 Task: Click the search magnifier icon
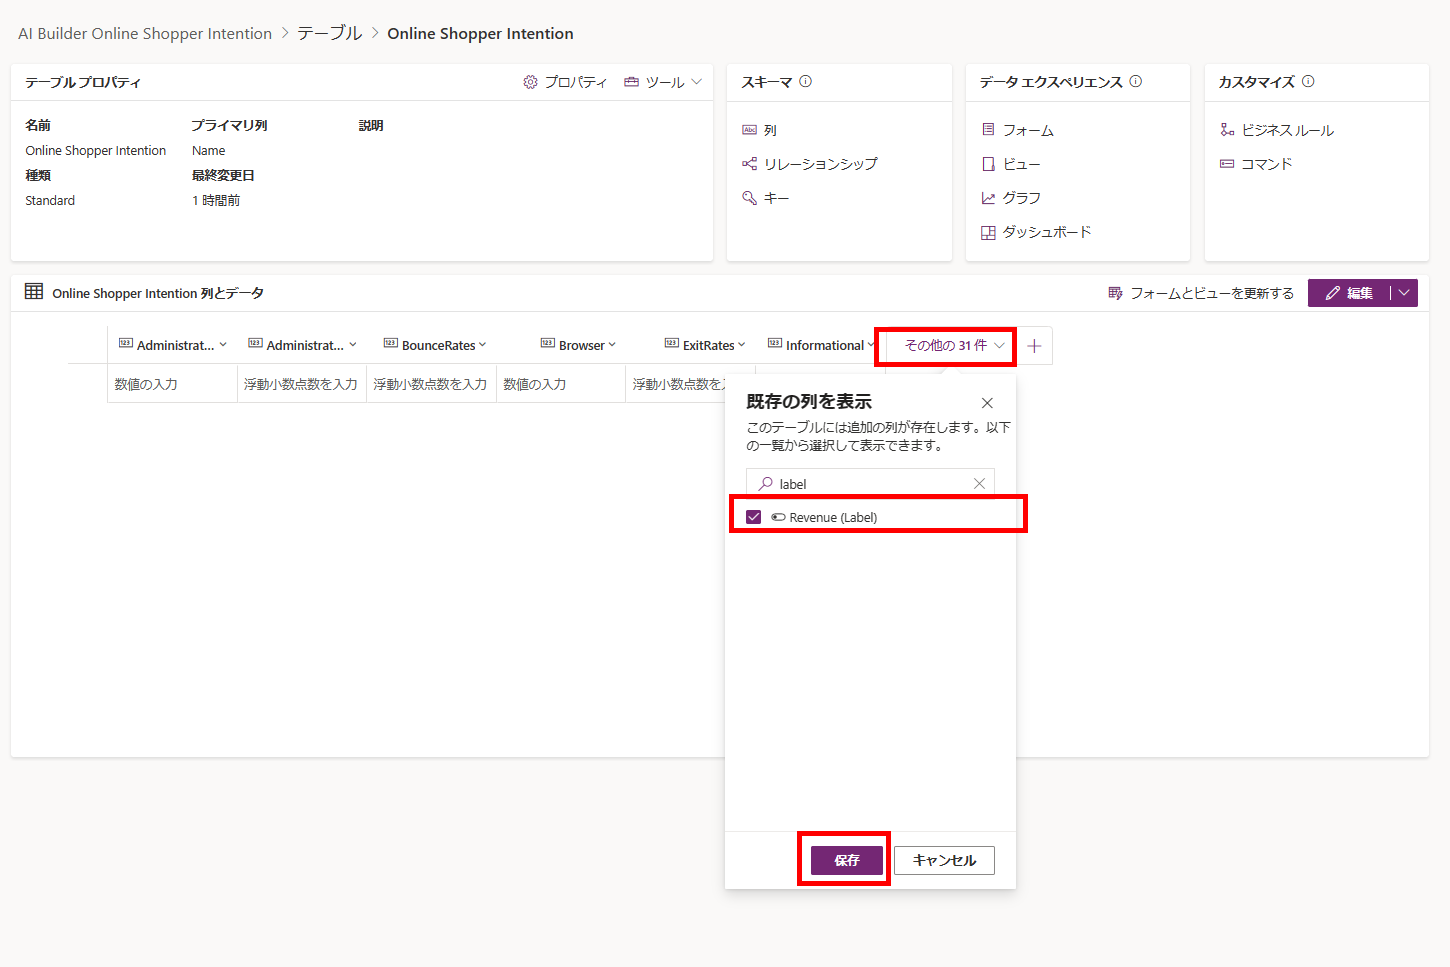point(765,484)
